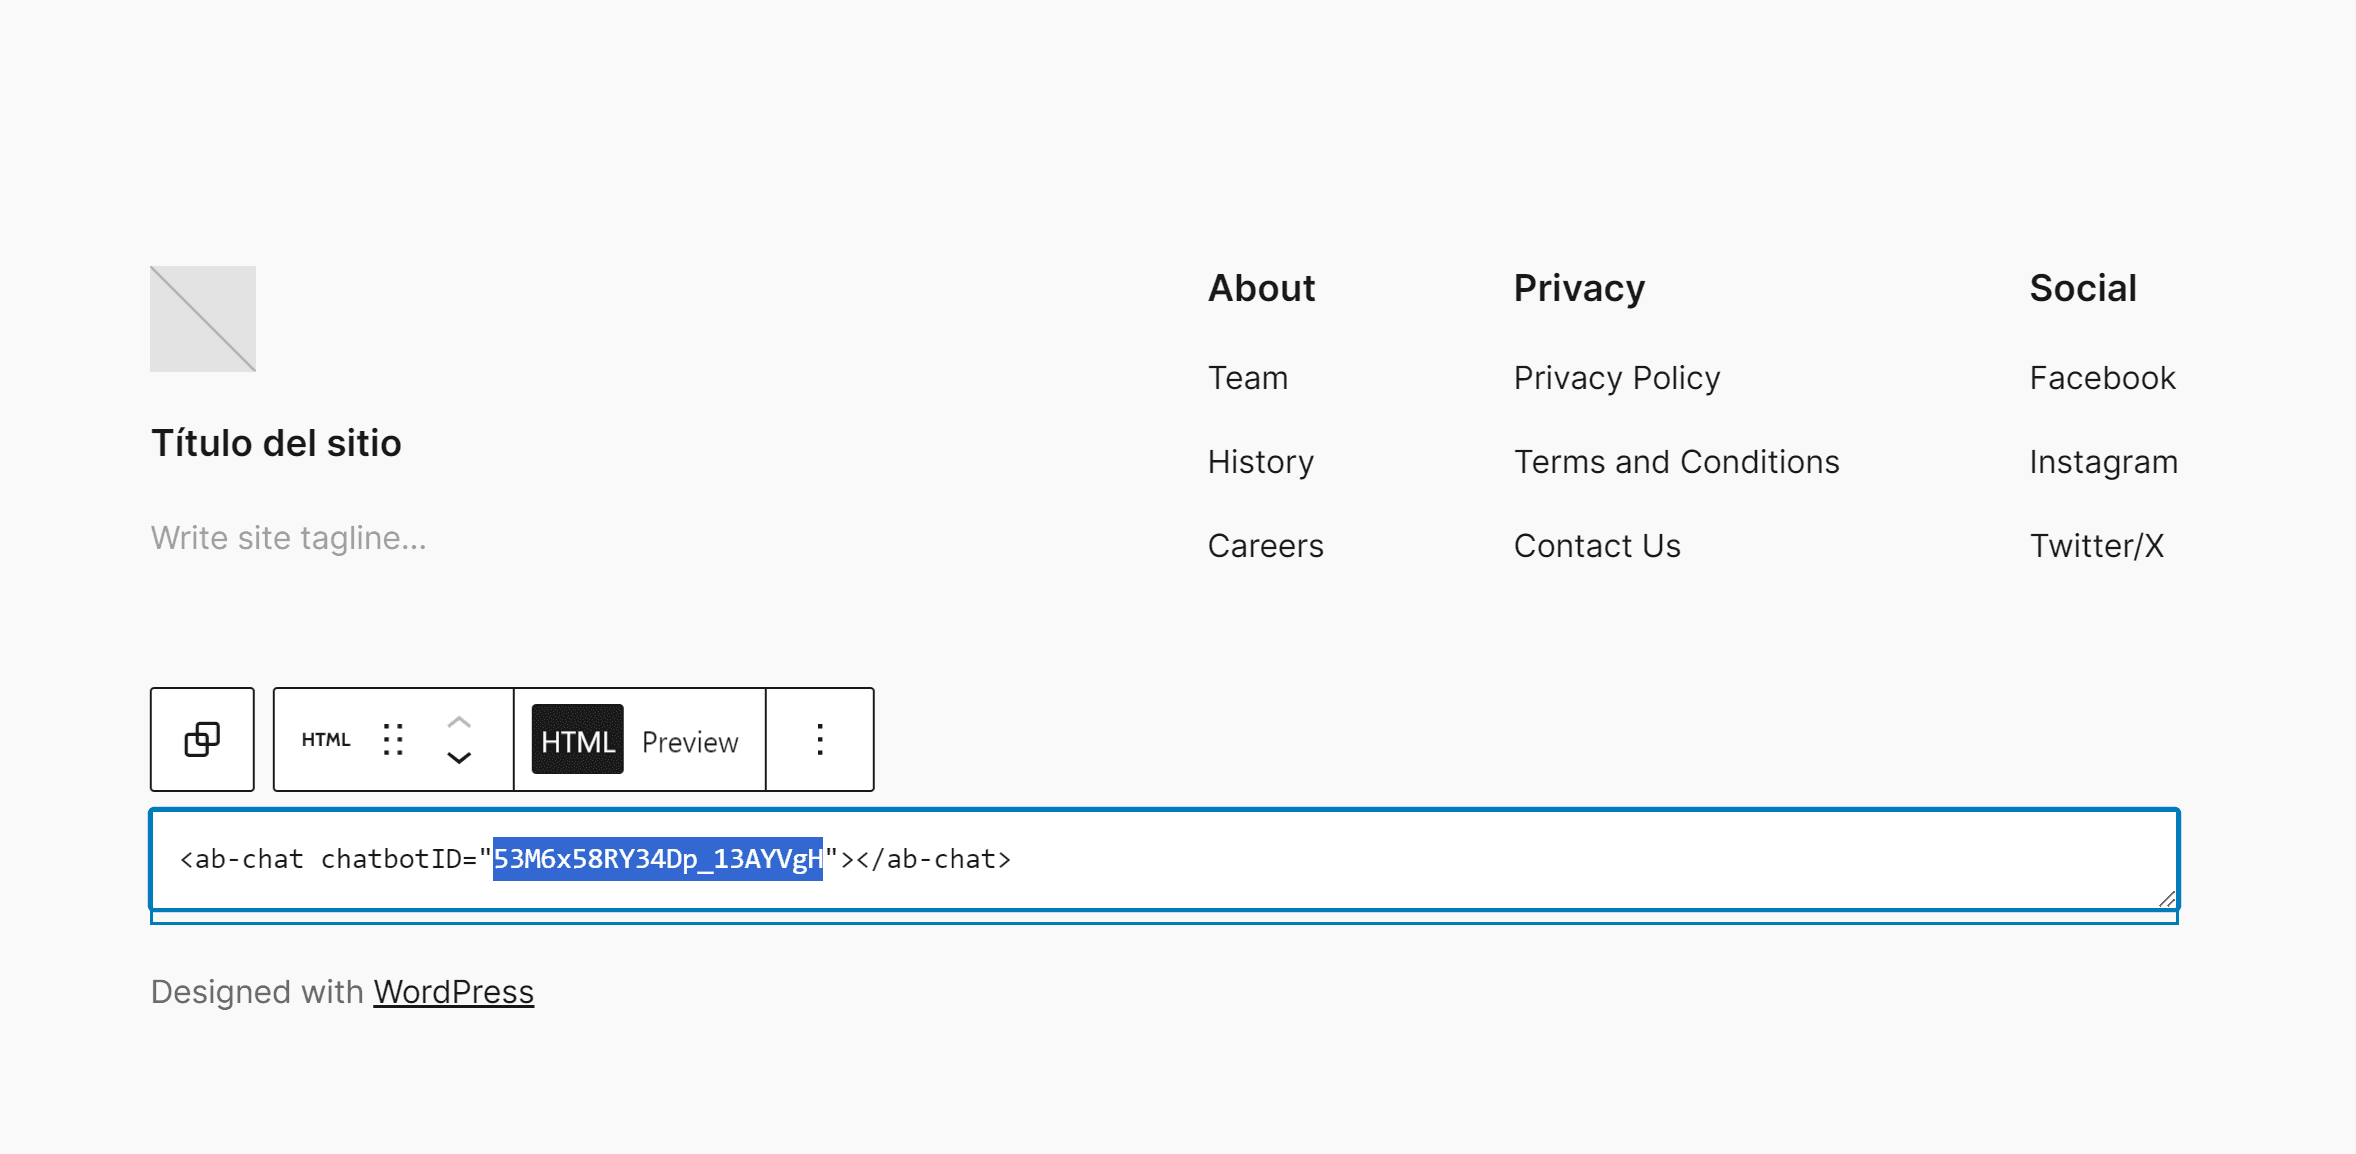2356x1154 pixels.
Task: Select the HTML drag handle icon
Action: click(x=395, y=739)
